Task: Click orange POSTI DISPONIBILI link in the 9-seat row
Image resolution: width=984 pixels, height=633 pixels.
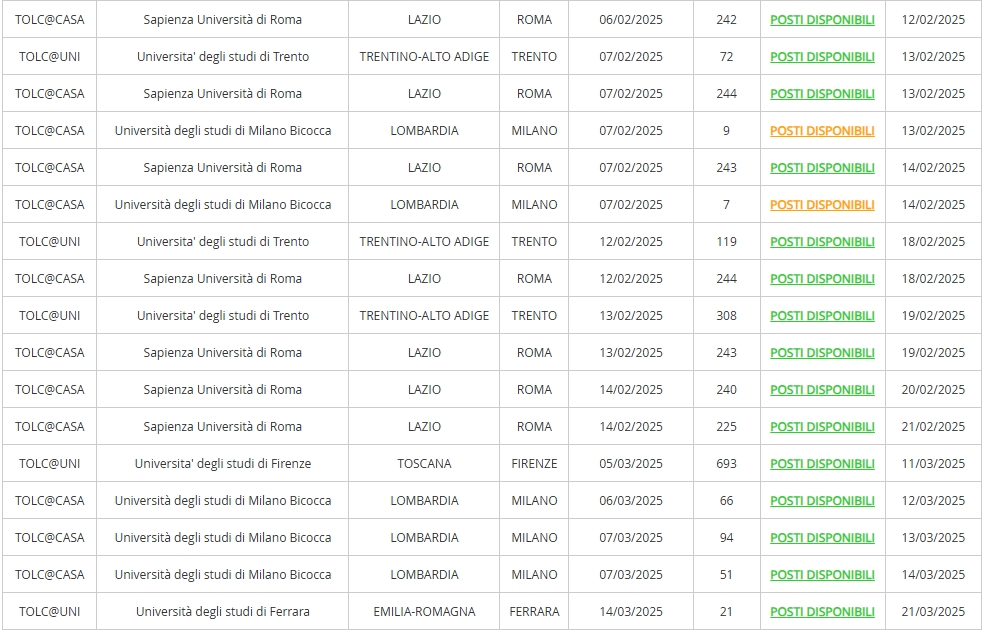Action: 822,130
